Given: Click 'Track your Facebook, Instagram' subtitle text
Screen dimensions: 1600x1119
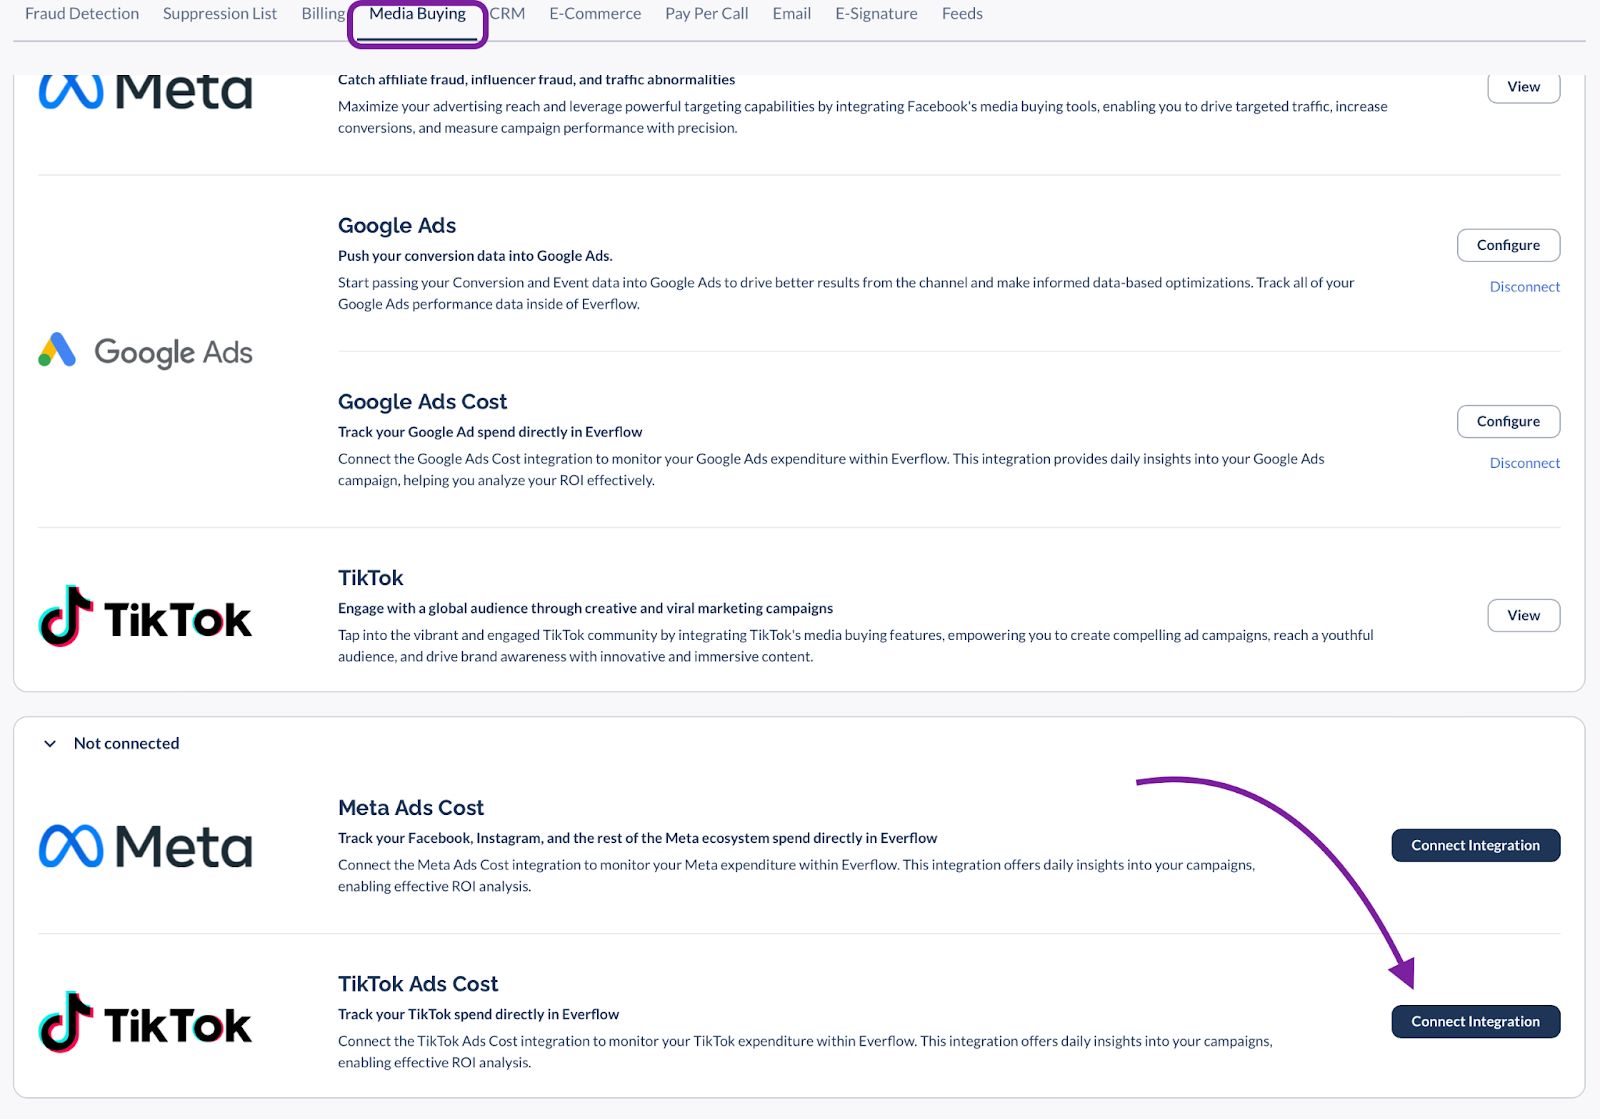Looking at the screenshot, I should tap(637, 838).
